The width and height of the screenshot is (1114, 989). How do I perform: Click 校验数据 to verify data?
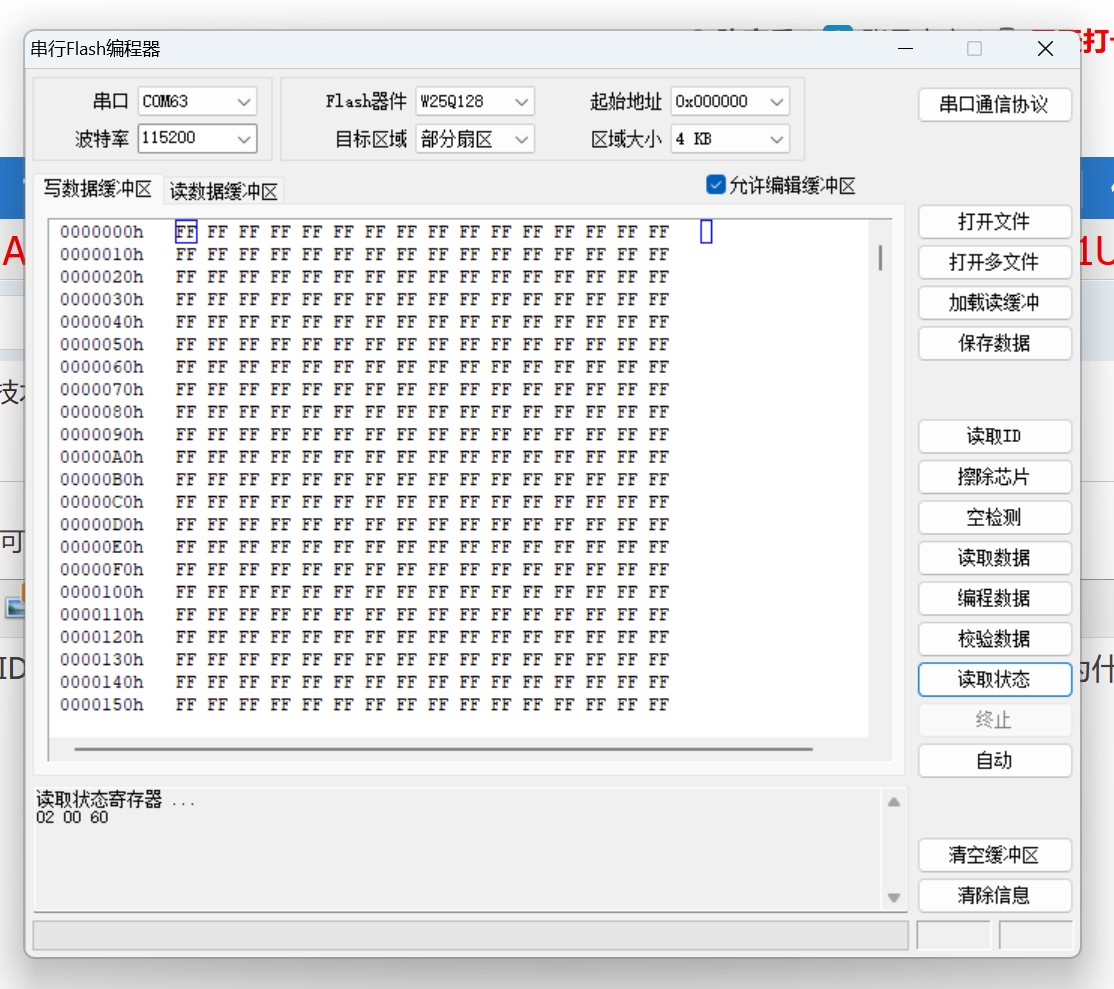(994, 639)
